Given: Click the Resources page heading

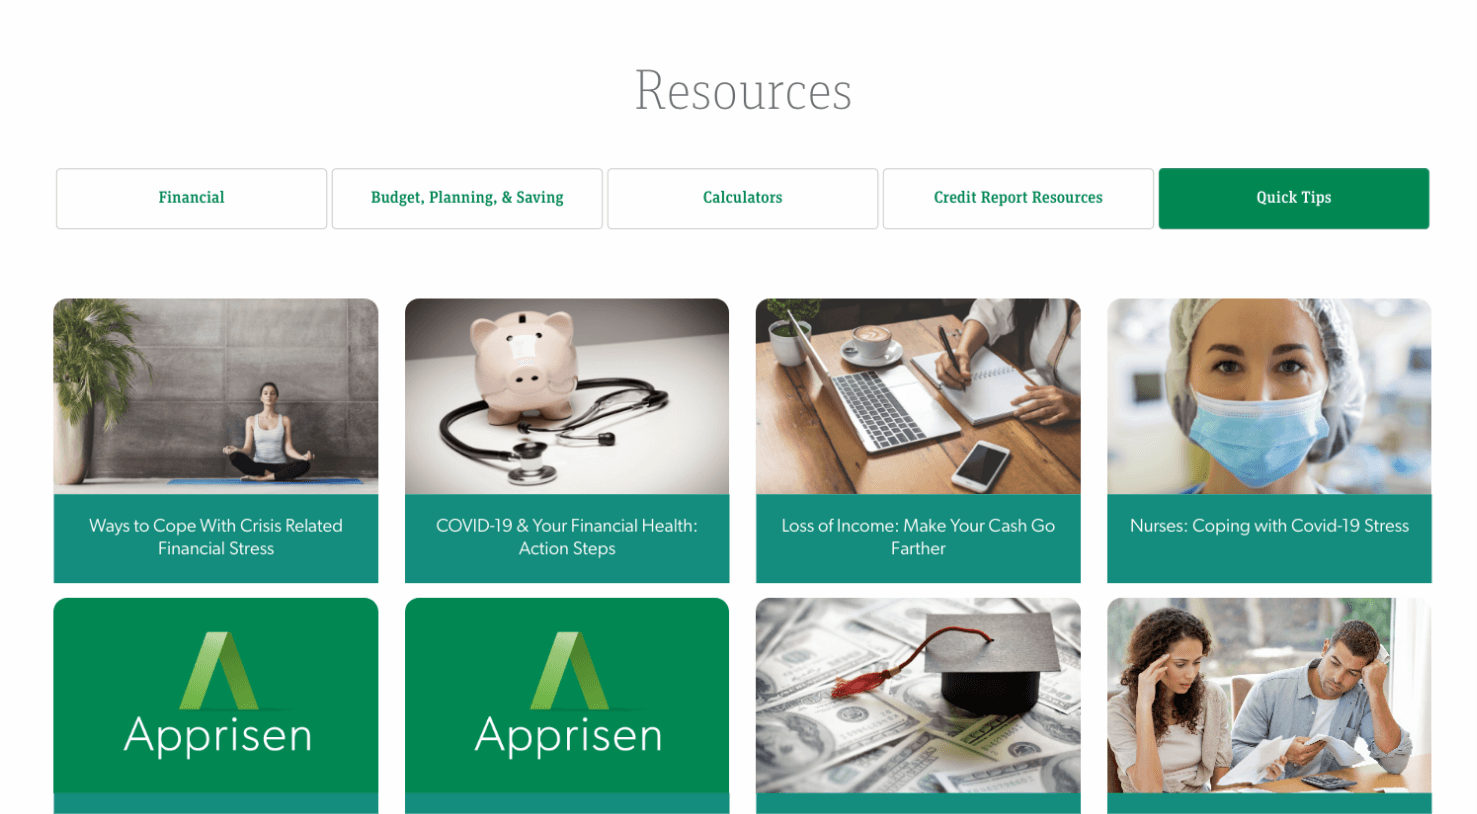Looking at the screenshot, I should pos(743,91).
